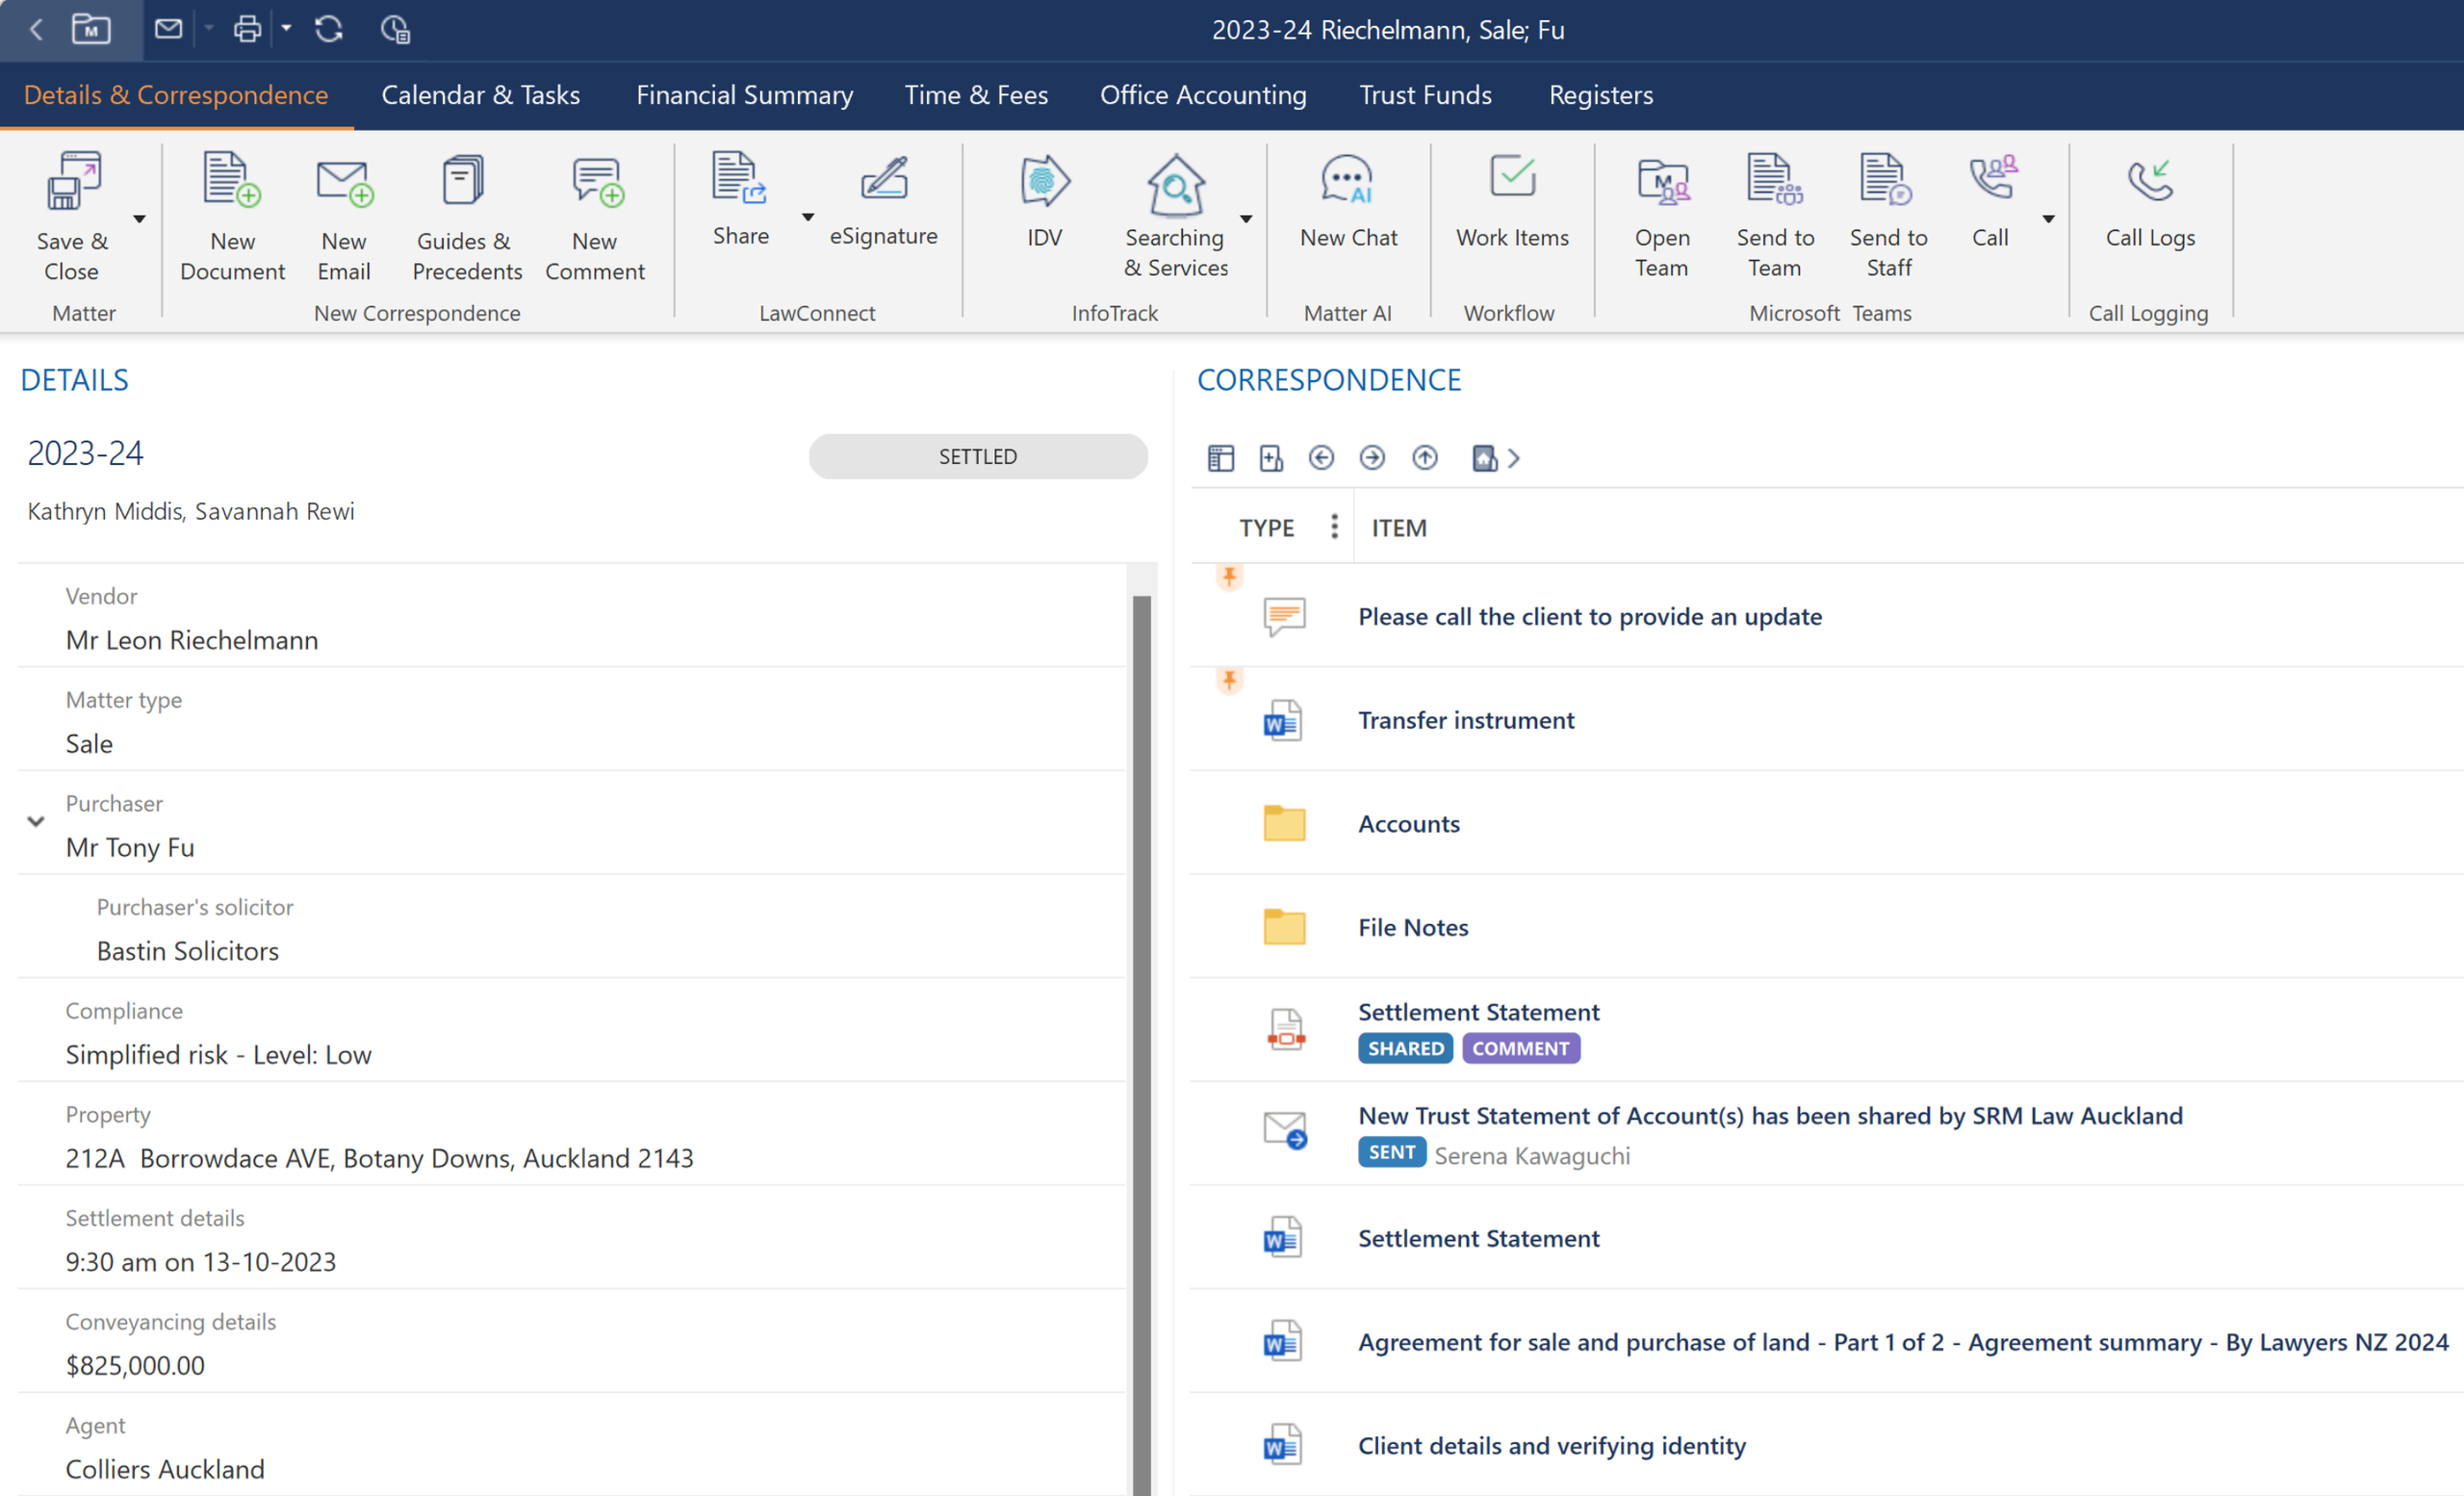
Task: Unpin the 'Please call the client' comment
Action: (1229, 576)
